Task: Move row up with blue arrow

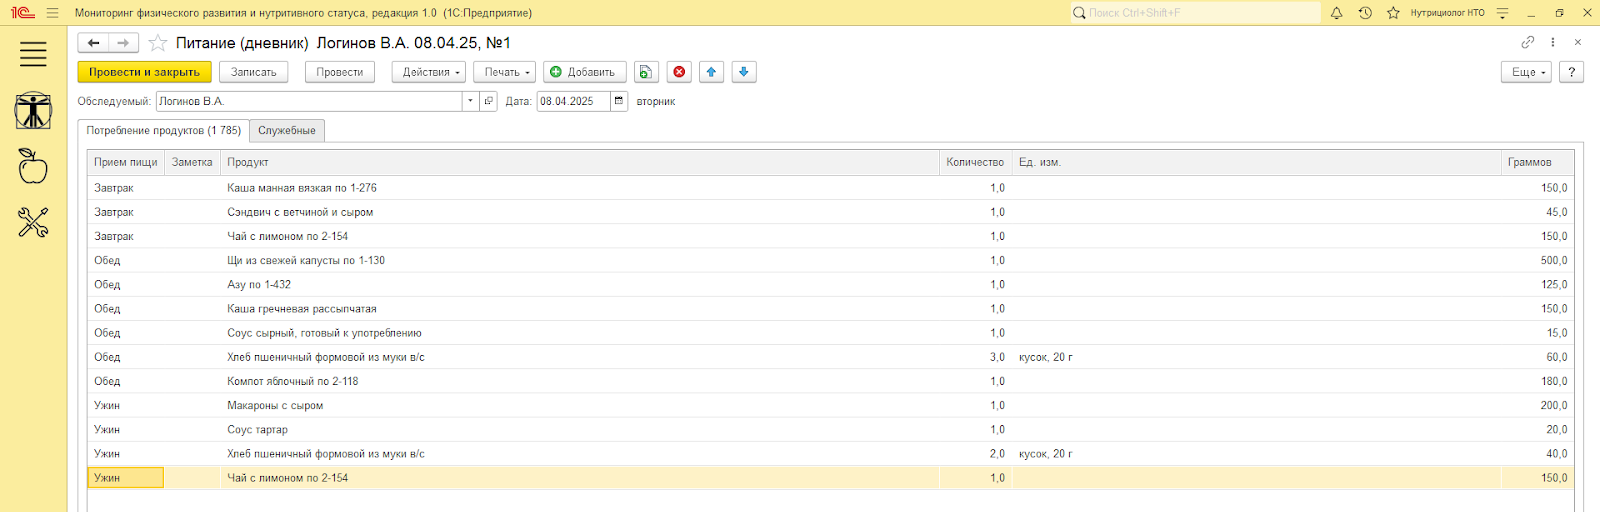Action: pos(711,72)
